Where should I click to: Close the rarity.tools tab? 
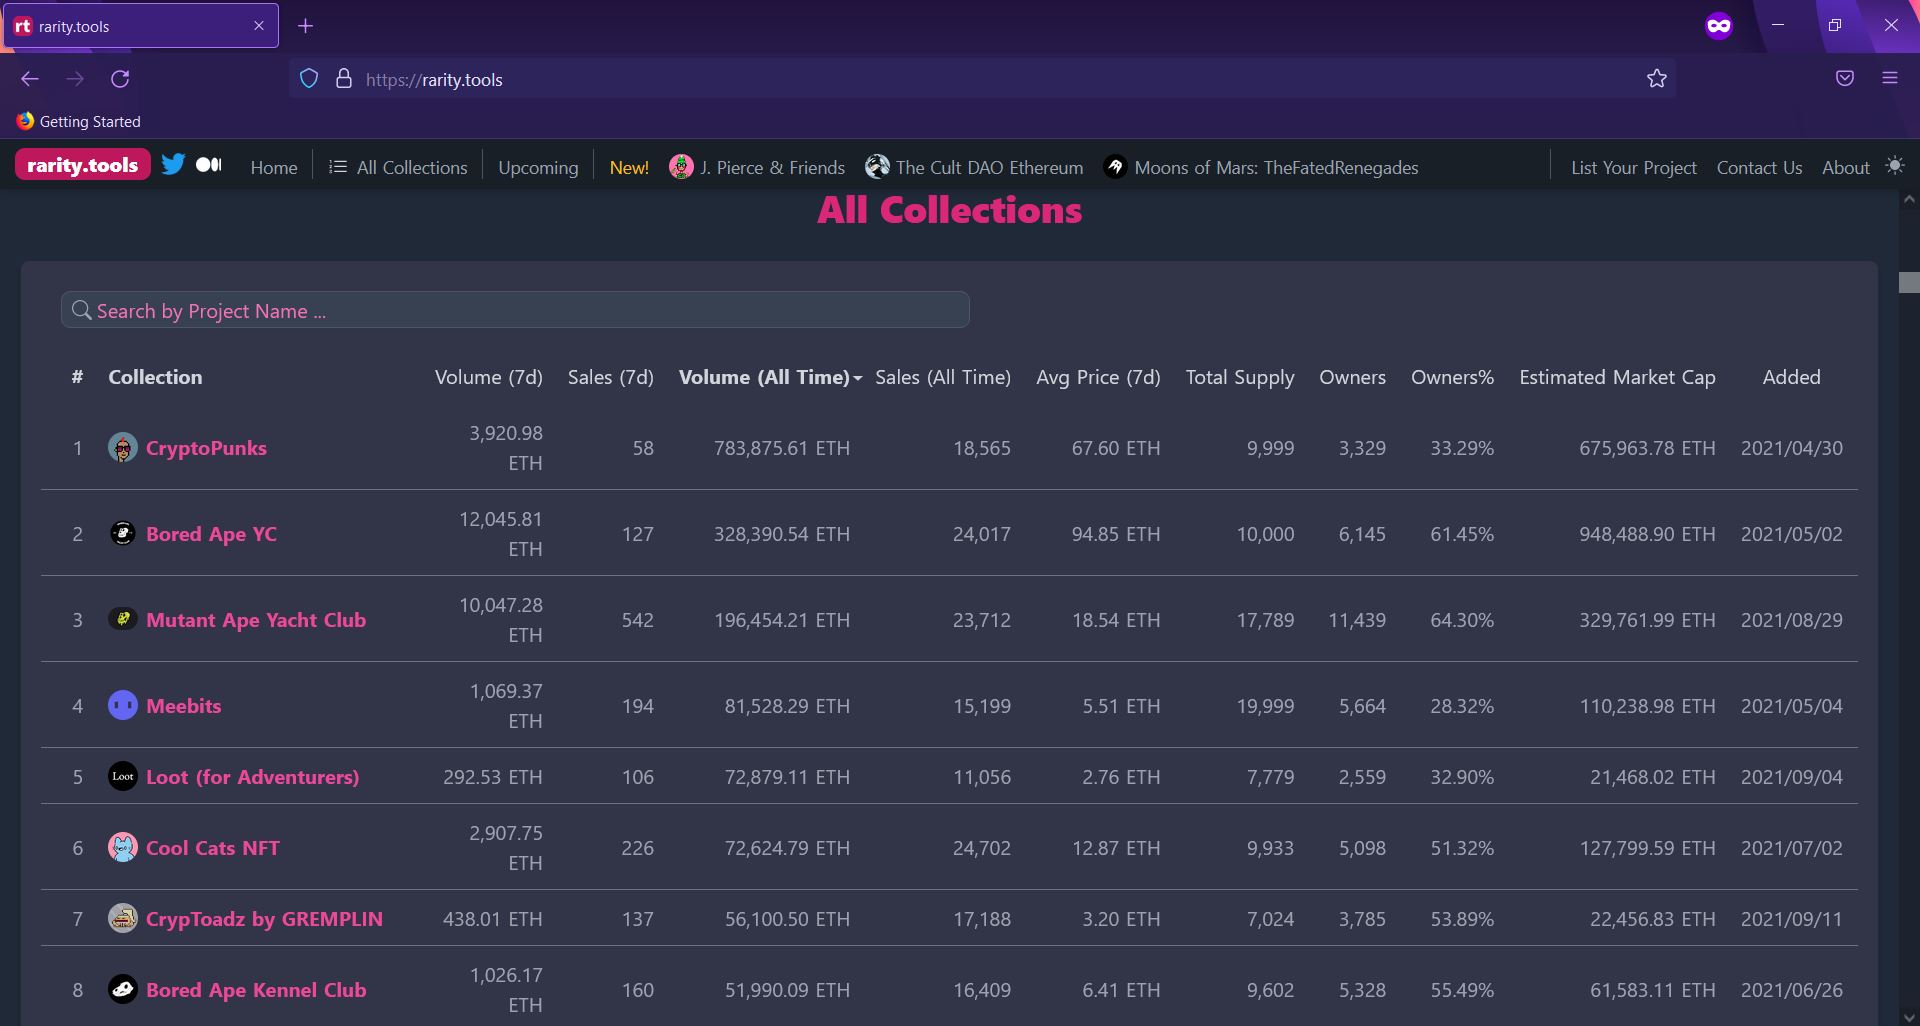259,26
